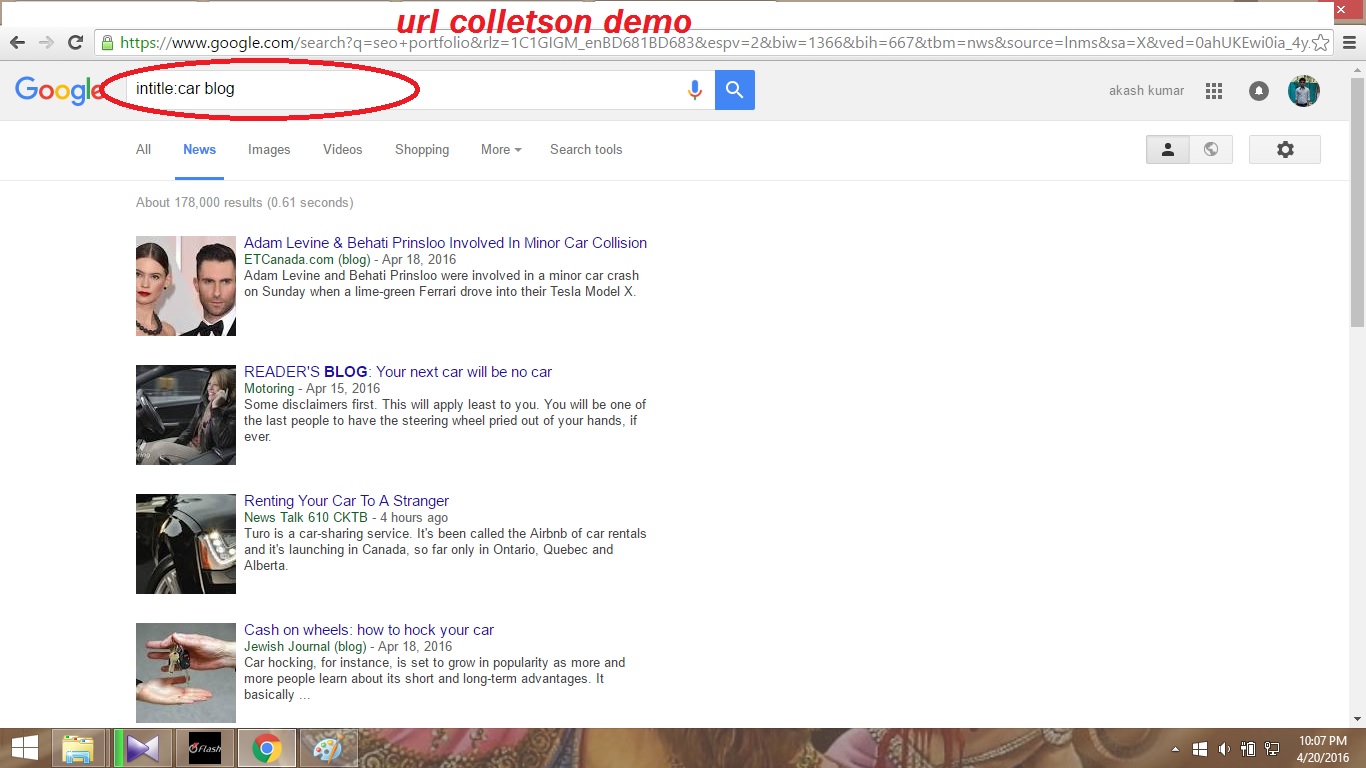1366x768 pixels.
Task: Open Google notifications bell
Action: click(x=1259, y=91)
